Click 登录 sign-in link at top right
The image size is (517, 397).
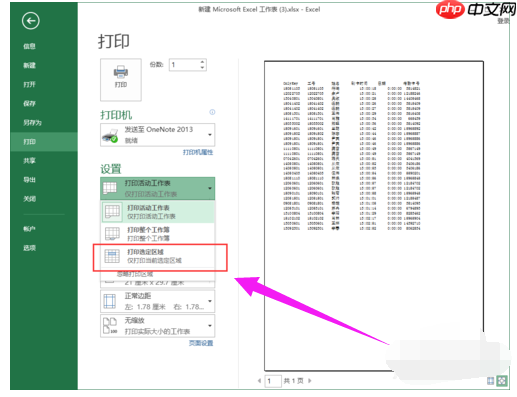click(503, 21)
